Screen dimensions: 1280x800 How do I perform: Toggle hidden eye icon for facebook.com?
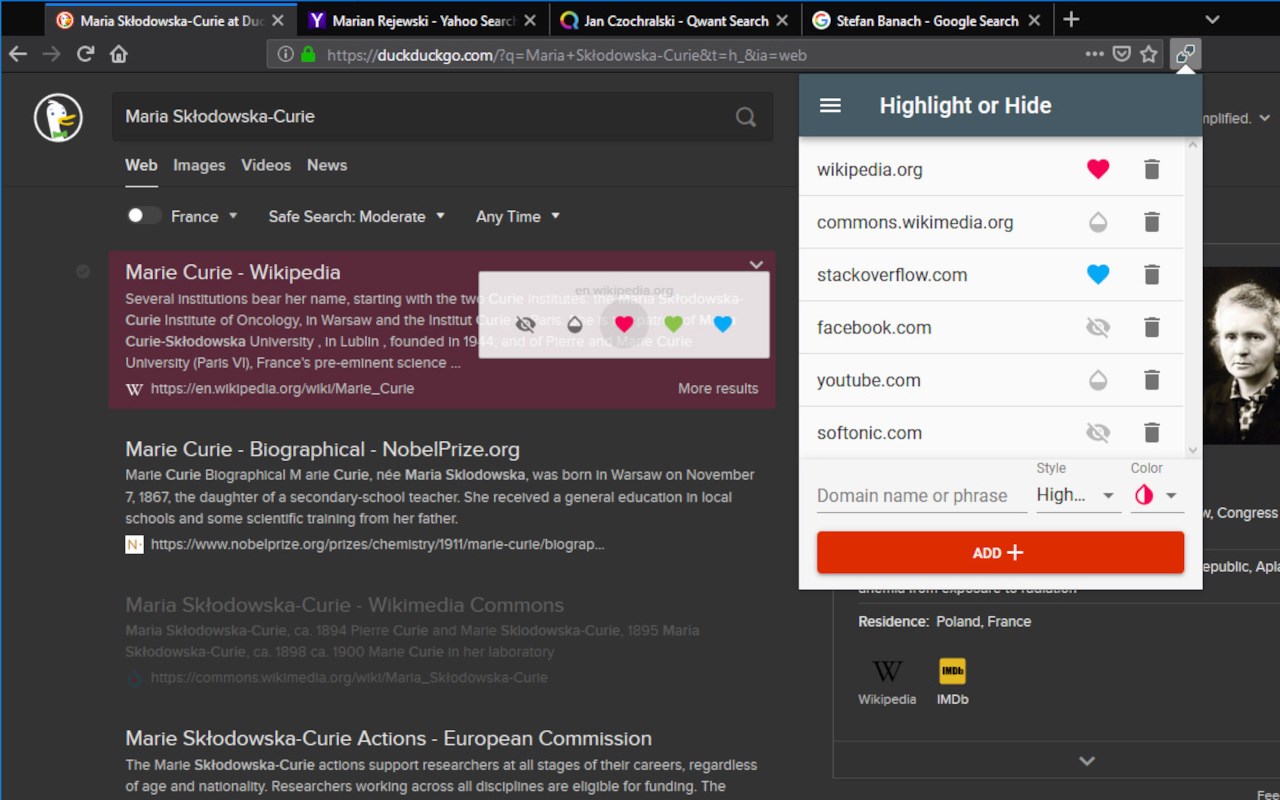[x=1098, y=327]
